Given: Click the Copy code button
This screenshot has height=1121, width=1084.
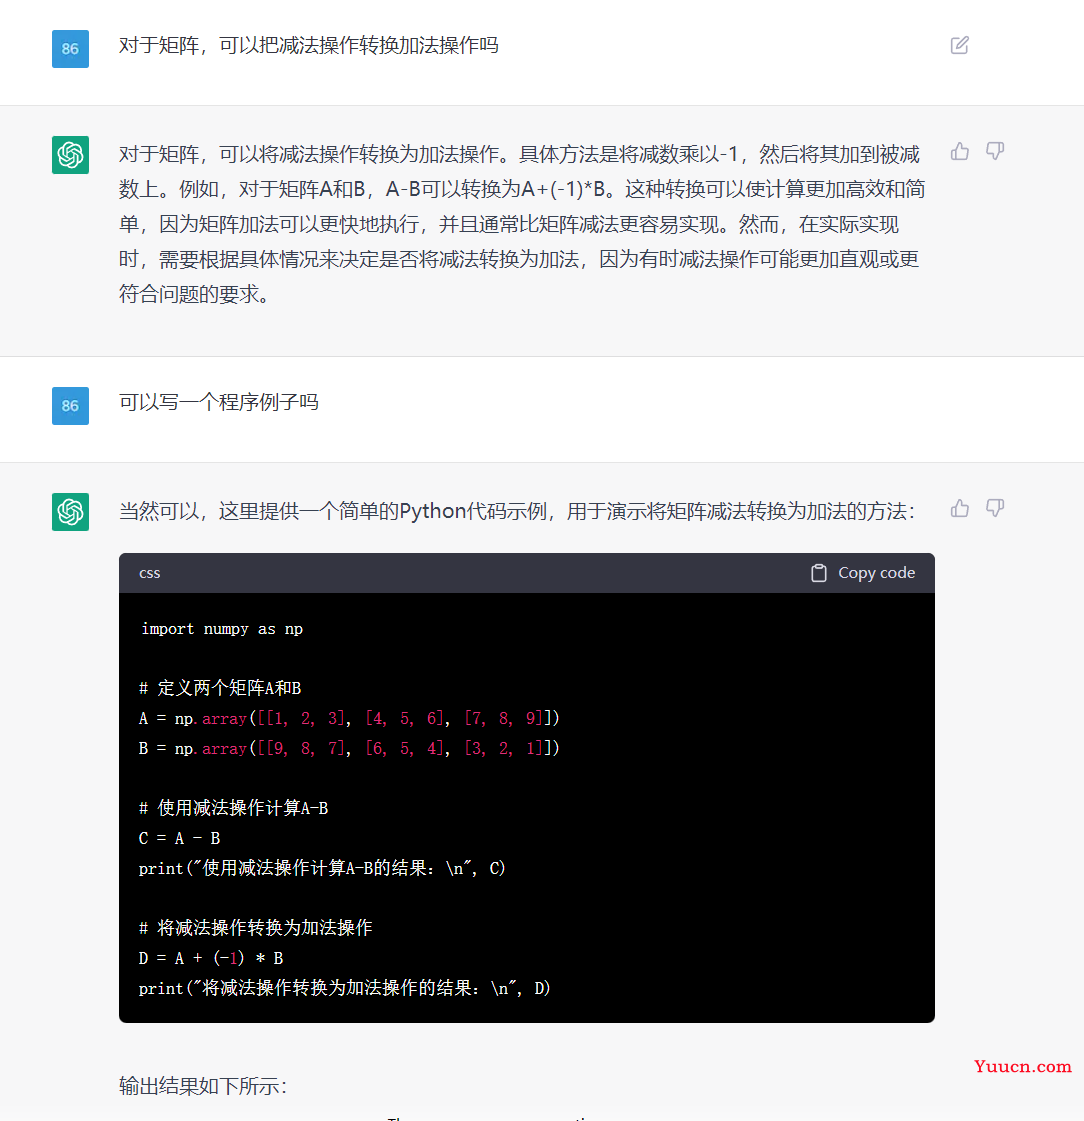Looking at the screenshot, I should pos(863,573).
